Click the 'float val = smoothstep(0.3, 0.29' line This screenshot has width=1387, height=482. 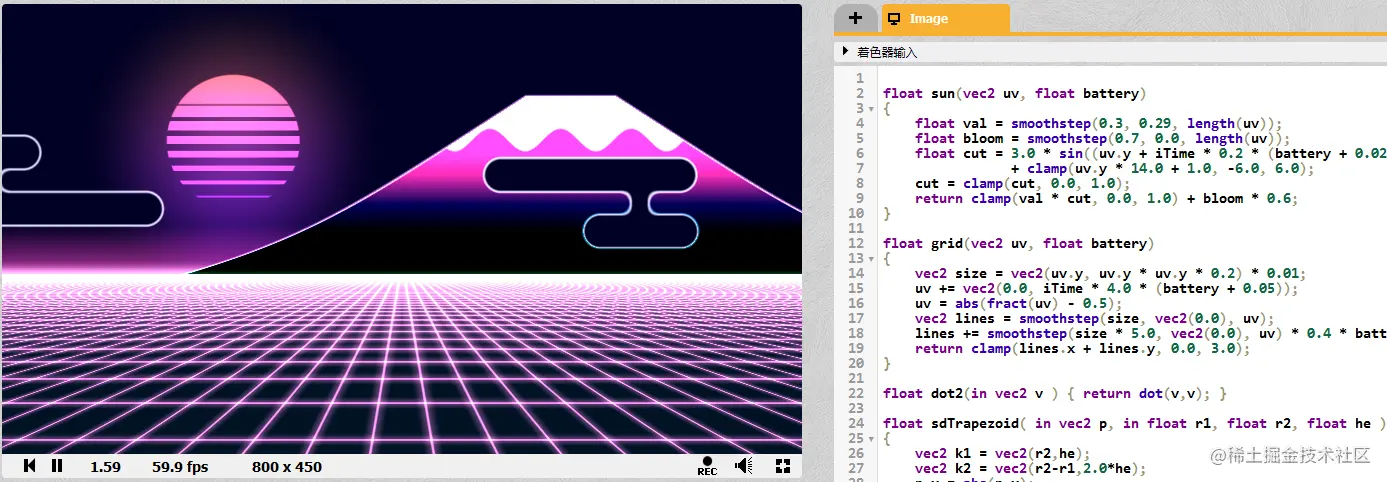1101,124
